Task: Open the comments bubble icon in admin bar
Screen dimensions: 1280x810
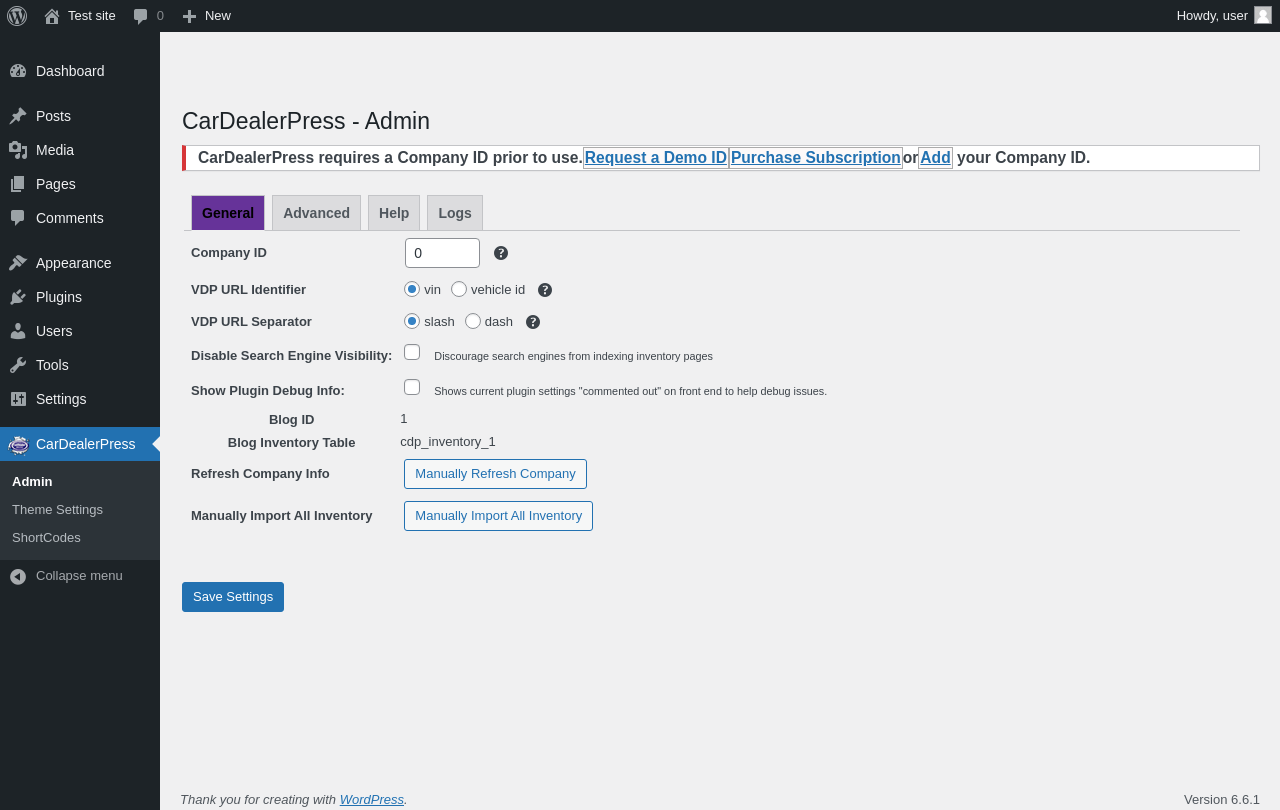Action: (141, 16)
